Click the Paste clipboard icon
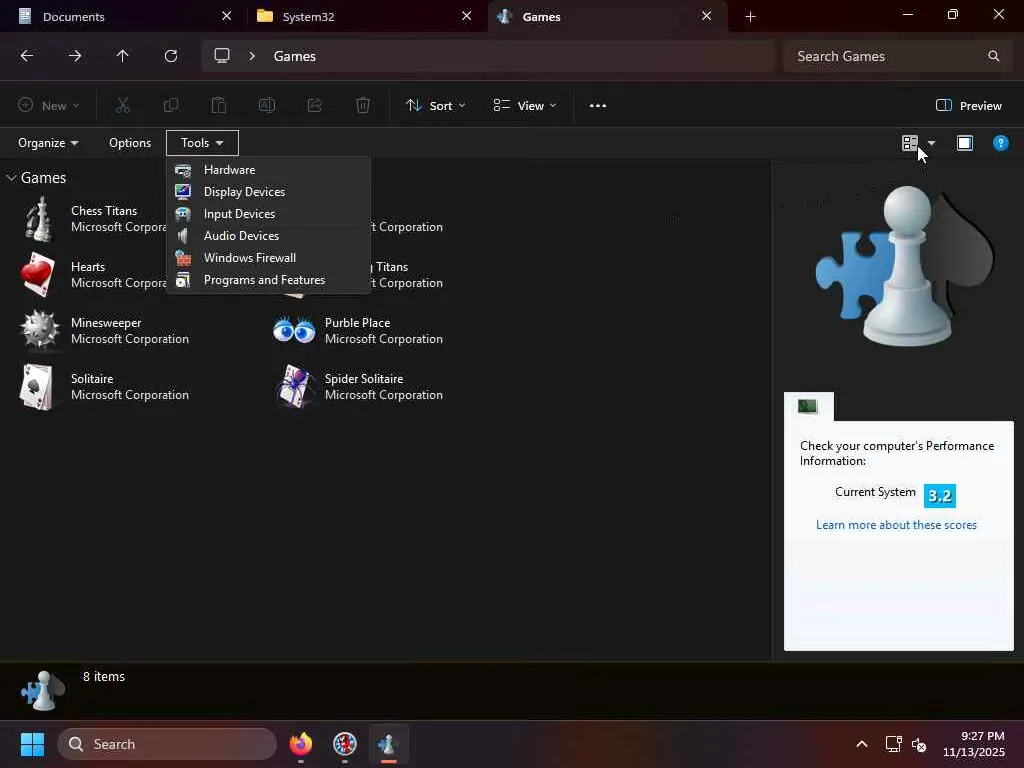Viewport: 1024px width, 768px height. [219, 105]
